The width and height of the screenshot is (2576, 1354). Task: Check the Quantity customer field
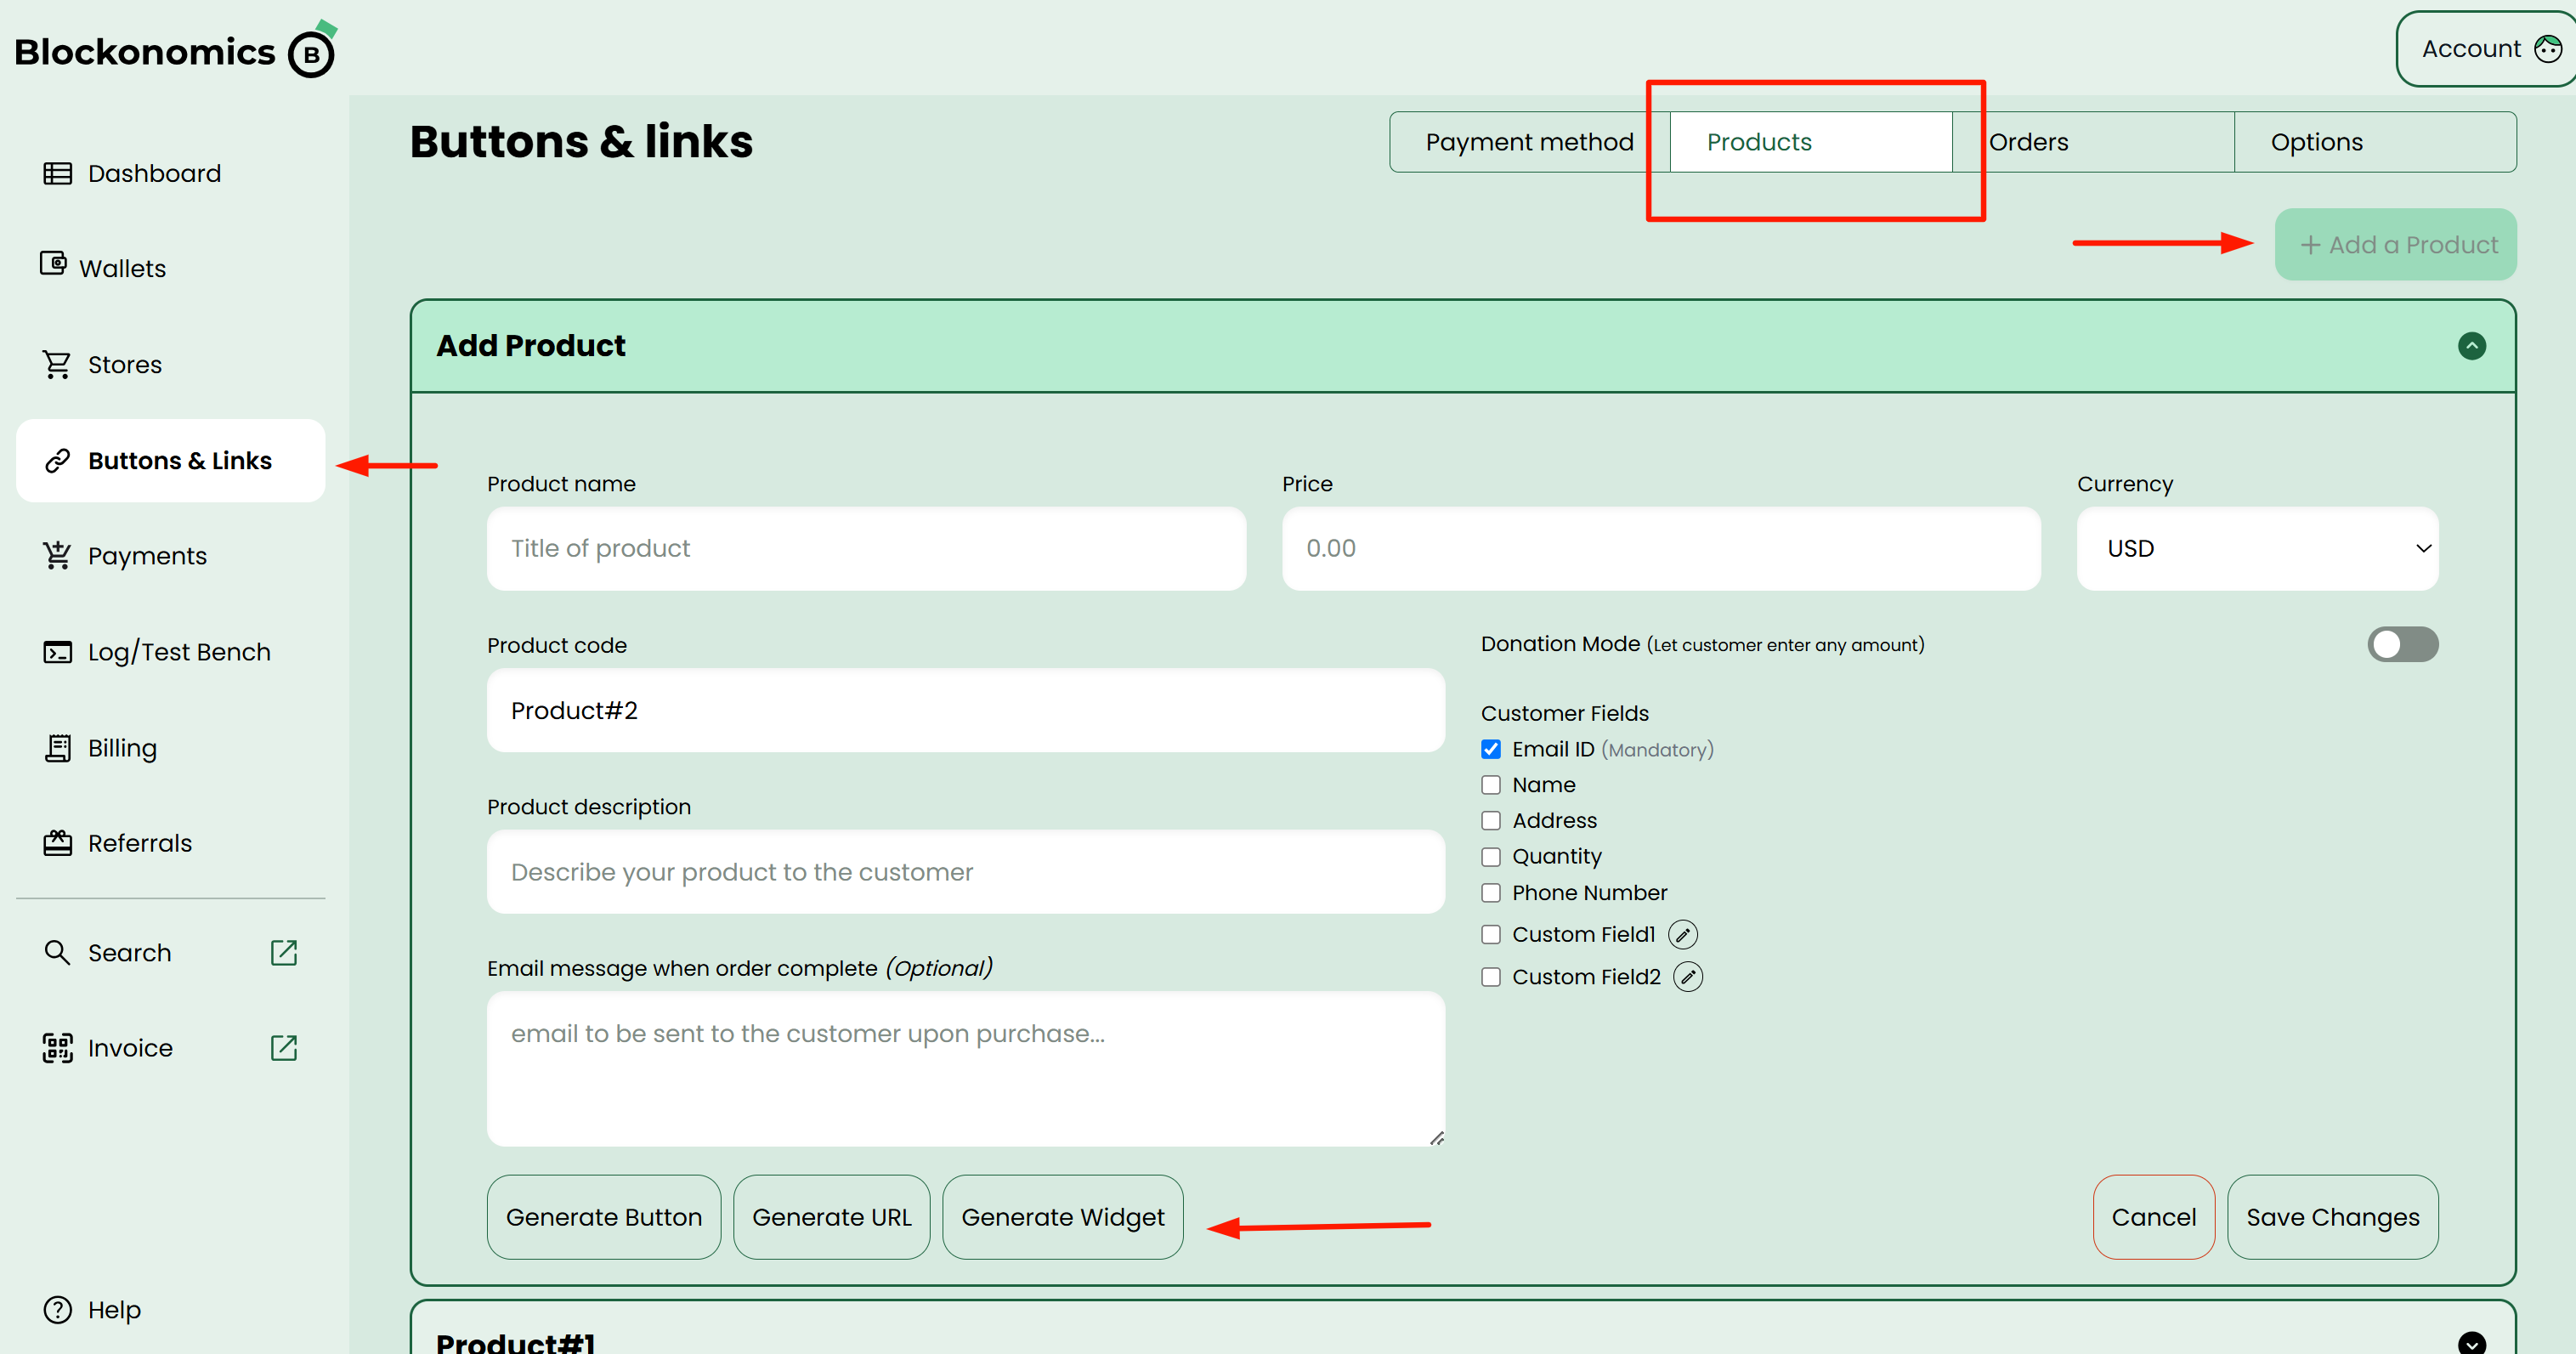click(x=1491, y=857)
